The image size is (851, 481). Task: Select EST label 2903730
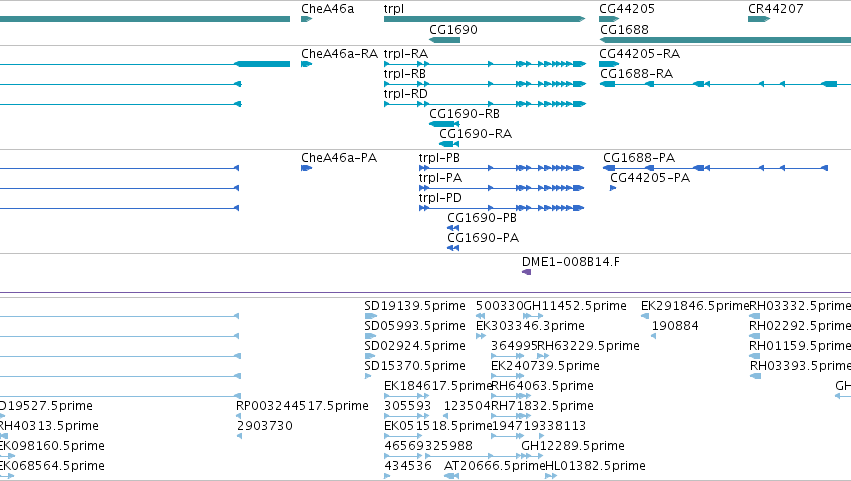[265, 427]
